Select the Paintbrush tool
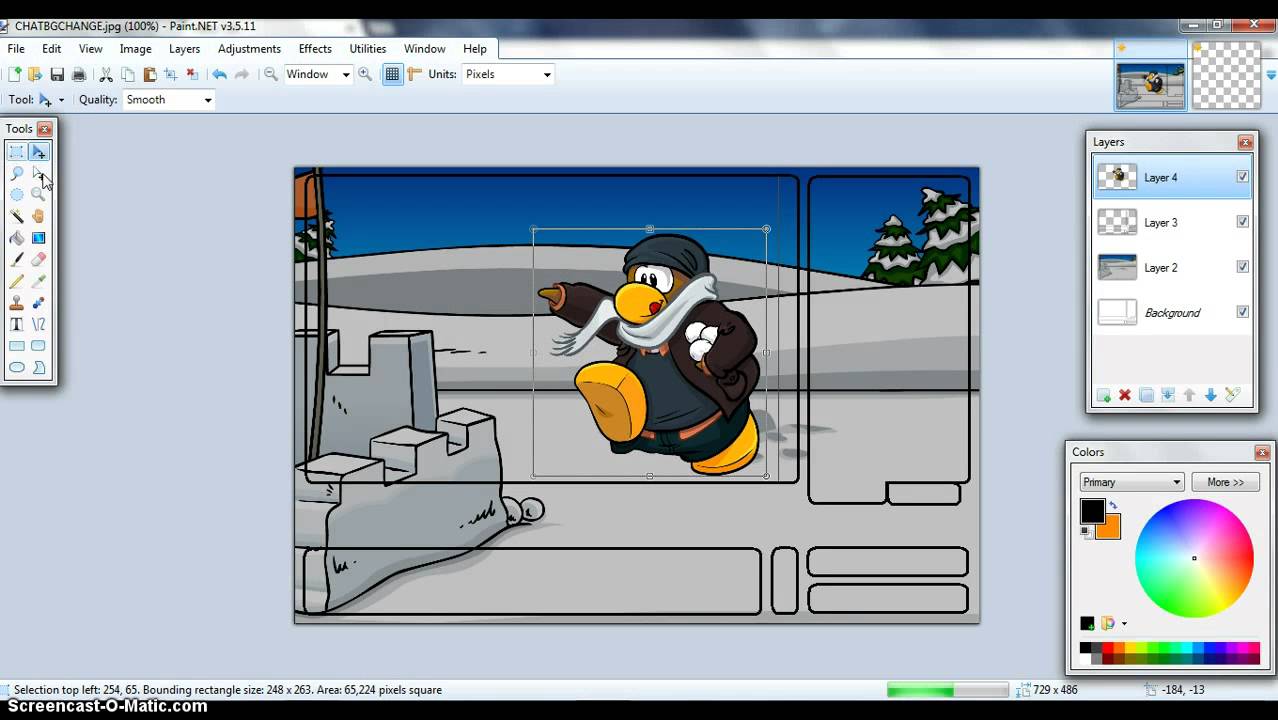The width and height of the screenshot is (1278, 720). click(x=17, y=259)
